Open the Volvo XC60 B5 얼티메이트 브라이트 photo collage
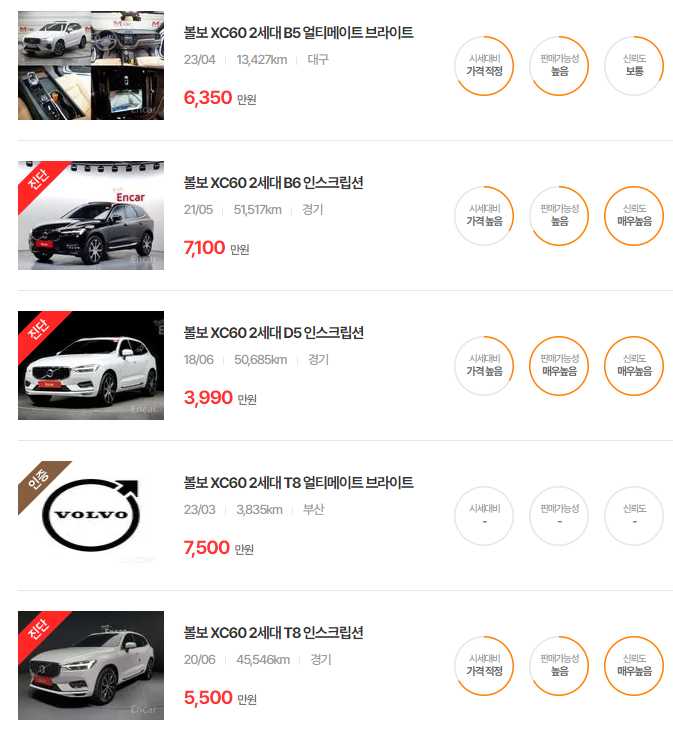The height and width of the screenshot is (732, 673). pyautogui.click(x=91, y=65)
